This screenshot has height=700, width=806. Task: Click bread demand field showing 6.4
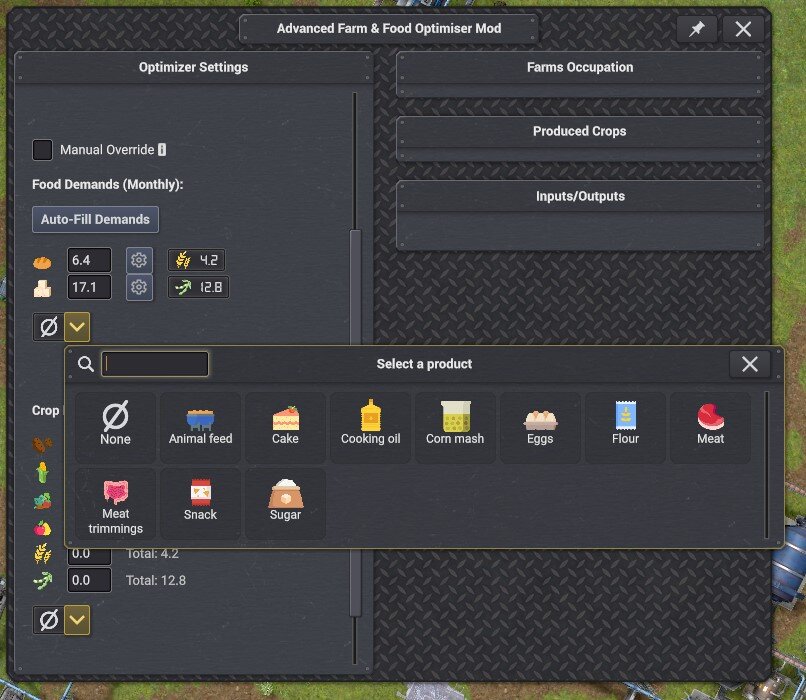tap(89, 260)
